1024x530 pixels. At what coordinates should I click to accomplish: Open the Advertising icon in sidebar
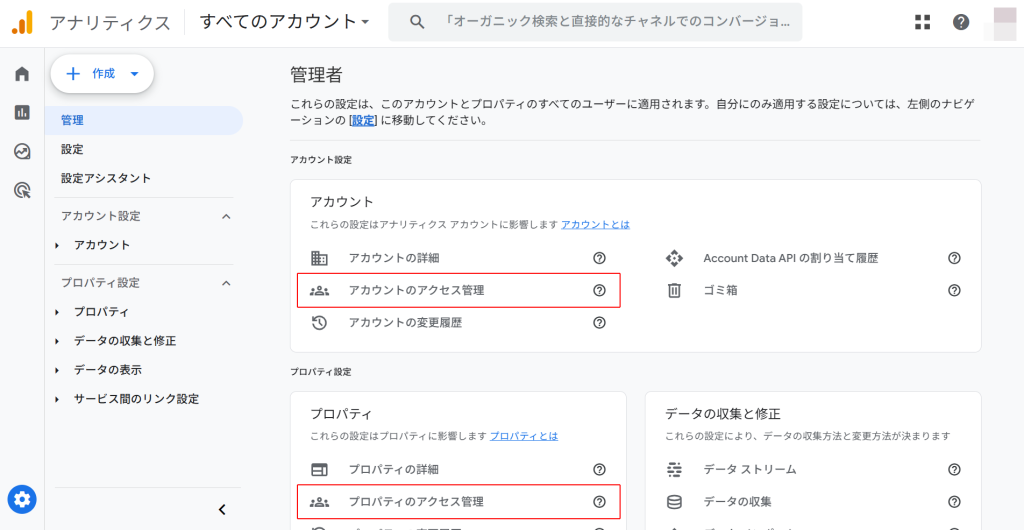pos(22,190)
